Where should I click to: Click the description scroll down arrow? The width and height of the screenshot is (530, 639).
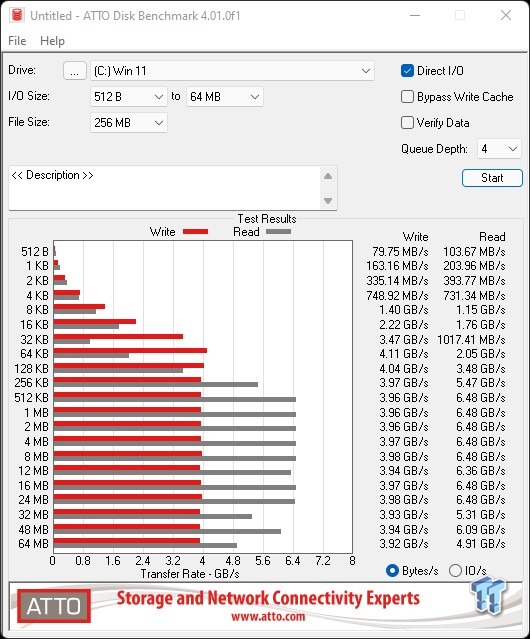click(328, 201)
